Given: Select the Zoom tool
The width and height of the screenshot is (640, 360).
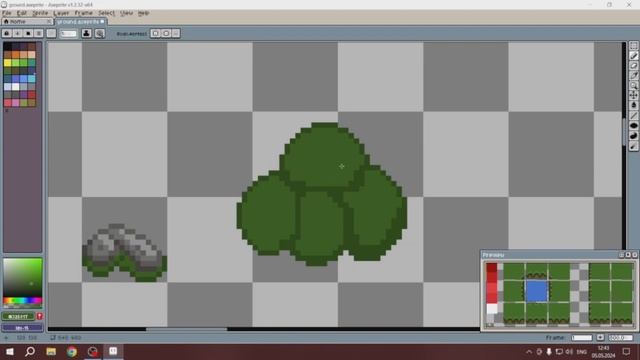Looking at the screenshot, I should coord(633,85).
